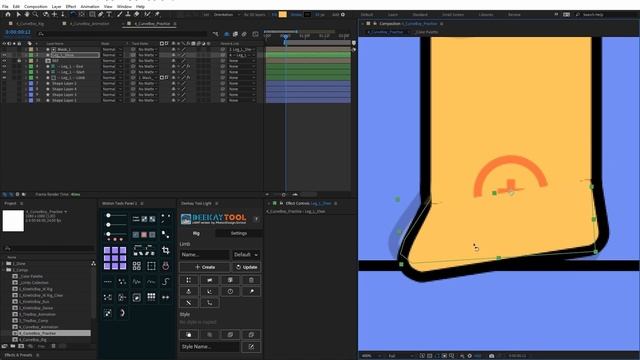640x360 pixels.
Task: Click the S-curve icon in Motion Tools
Action: pos(166,281)
